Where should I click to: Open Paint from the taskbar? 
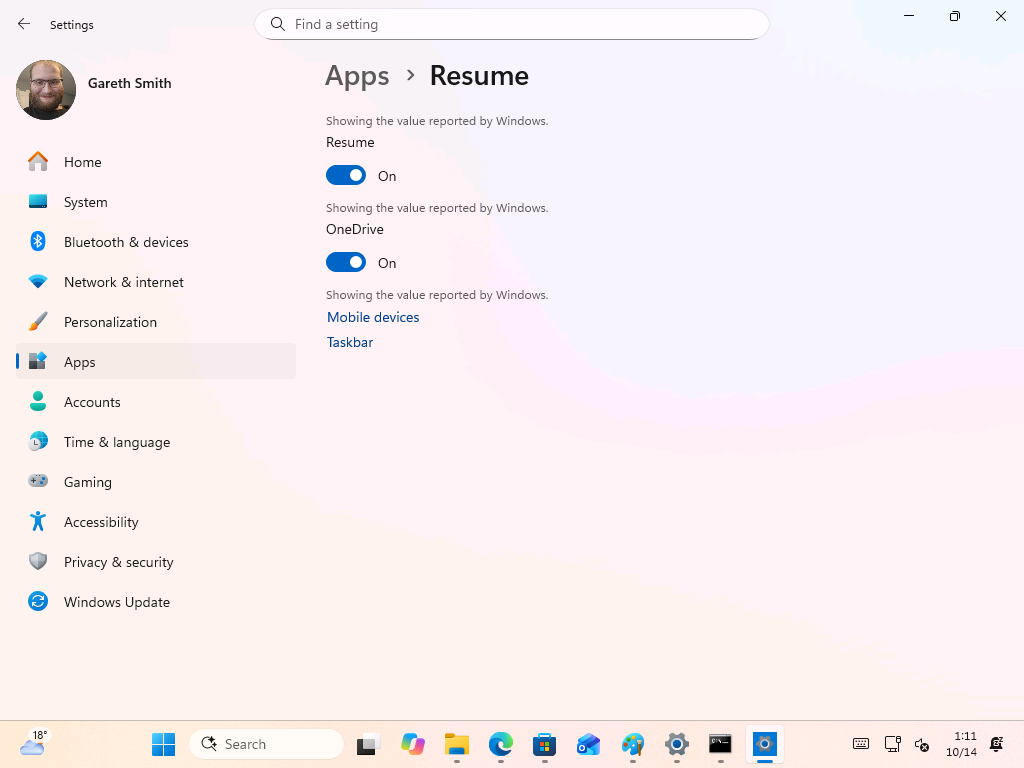coord(632,744)
